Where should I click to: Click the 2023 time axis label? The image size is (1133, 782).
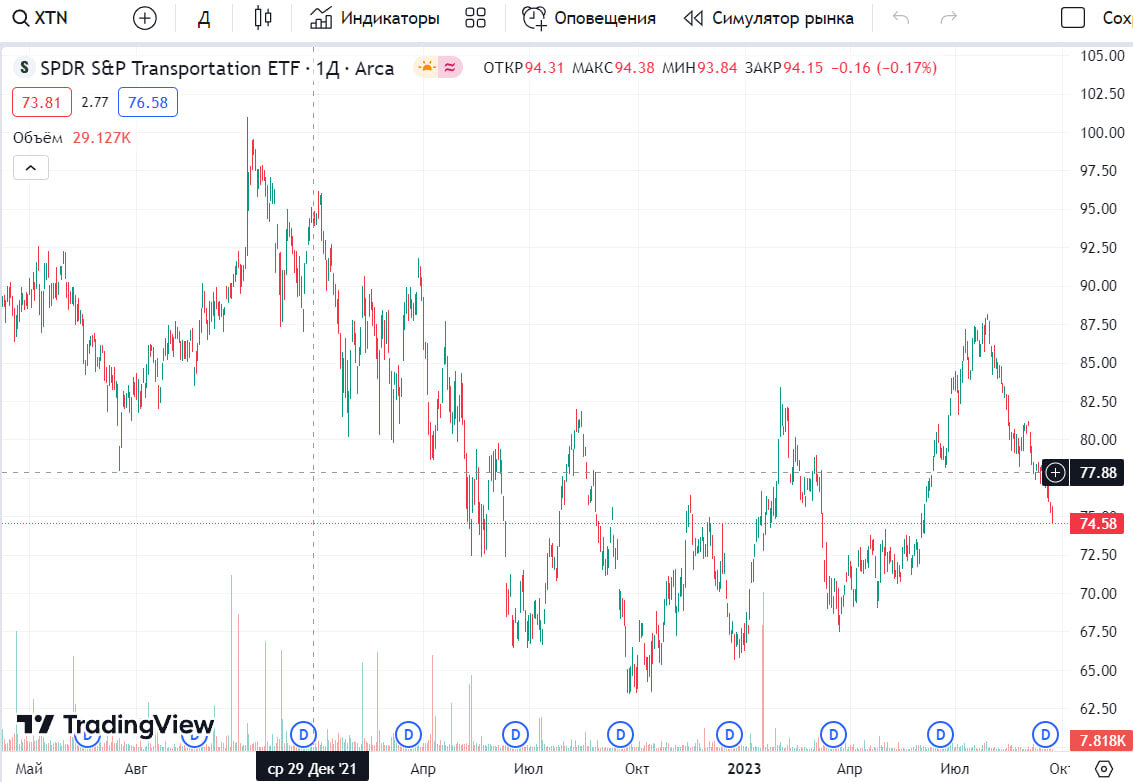click(x=744, y=768)
